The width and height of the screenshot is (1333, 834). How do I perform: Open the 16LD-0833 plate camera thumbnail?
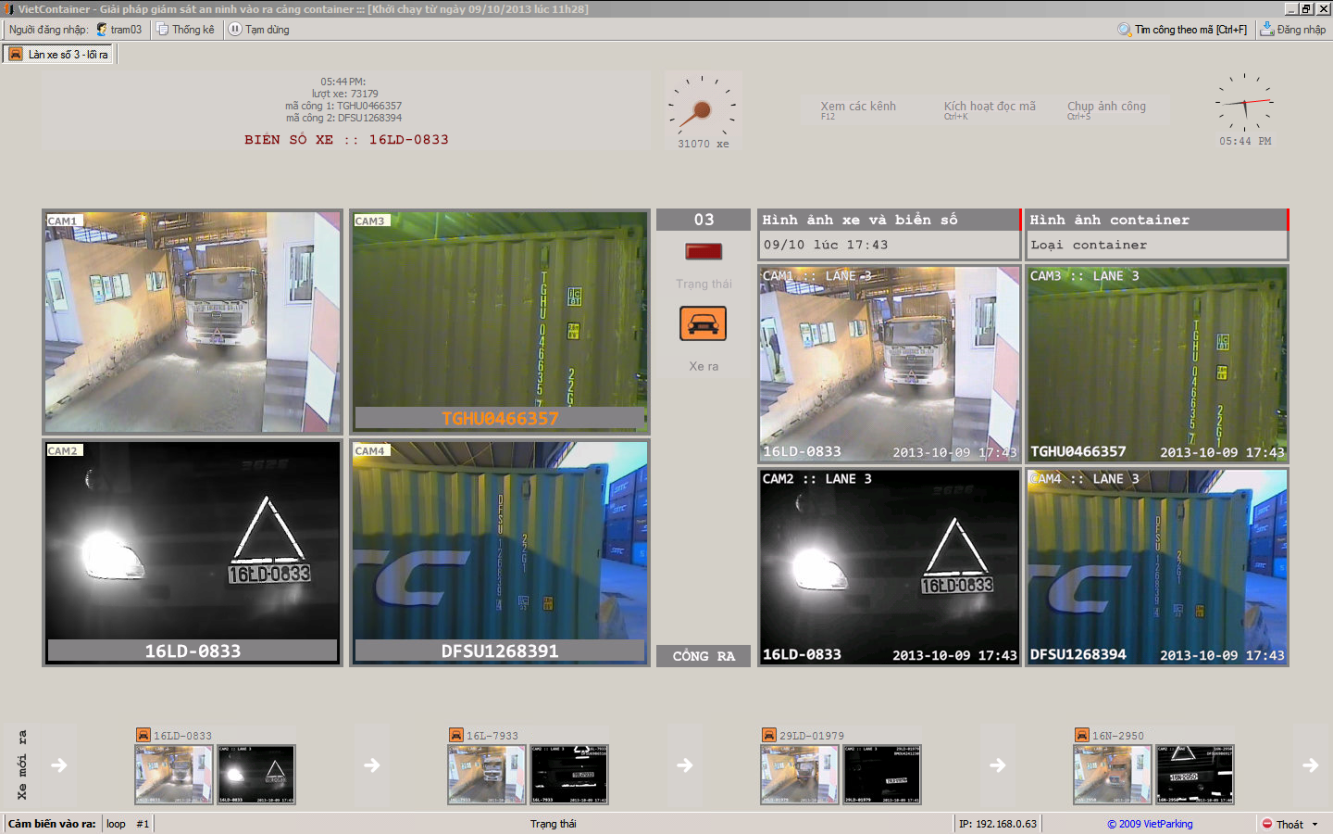point(257,774)
